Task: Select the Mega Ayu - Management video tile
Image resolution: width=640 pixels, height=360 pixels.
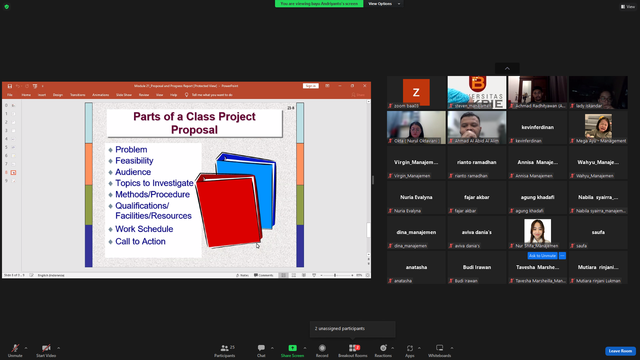Action: 598,128
